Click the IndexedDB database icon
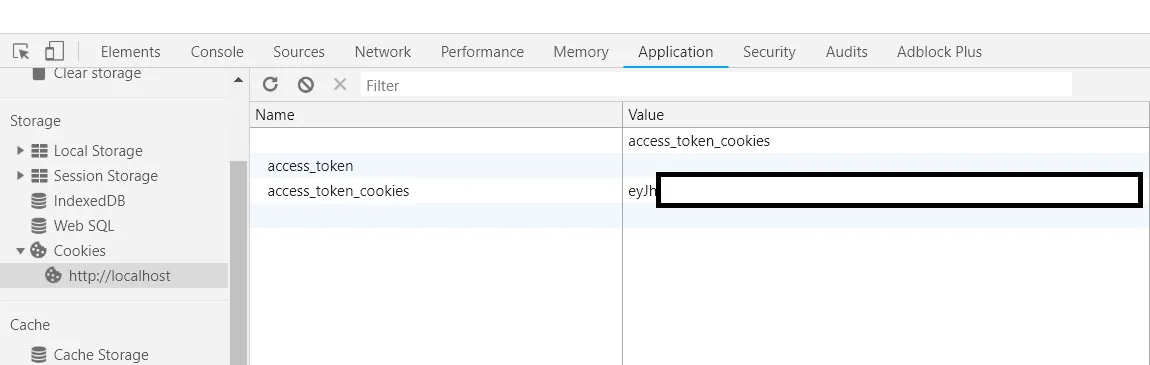Screen dimensions: 1150x365 click(x=39, y=201)
